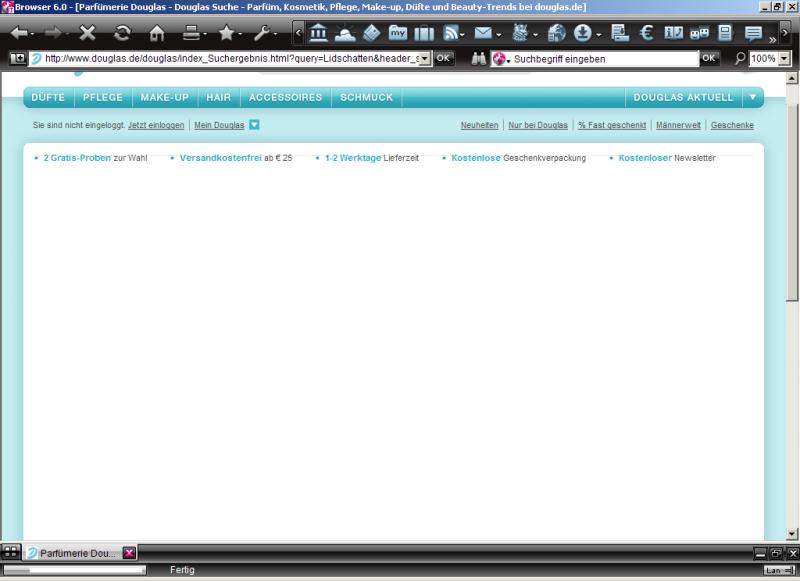Image resolution: width=800 pixels, height=581 pixels.
Task: Click the page loading progress bar
Action: tap(74, 570)
